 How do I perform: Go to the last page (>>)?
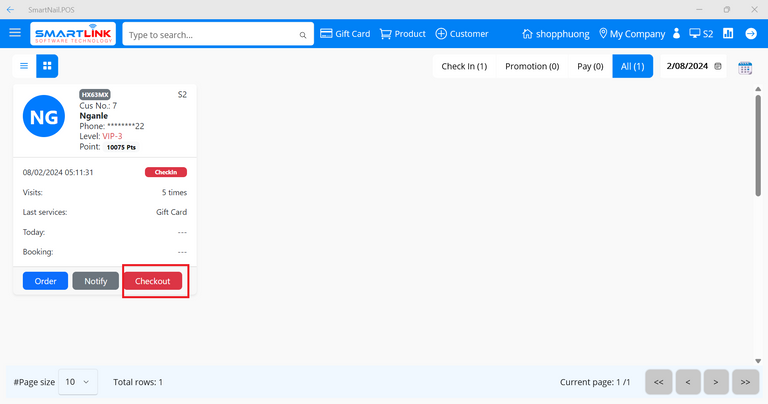744,381
